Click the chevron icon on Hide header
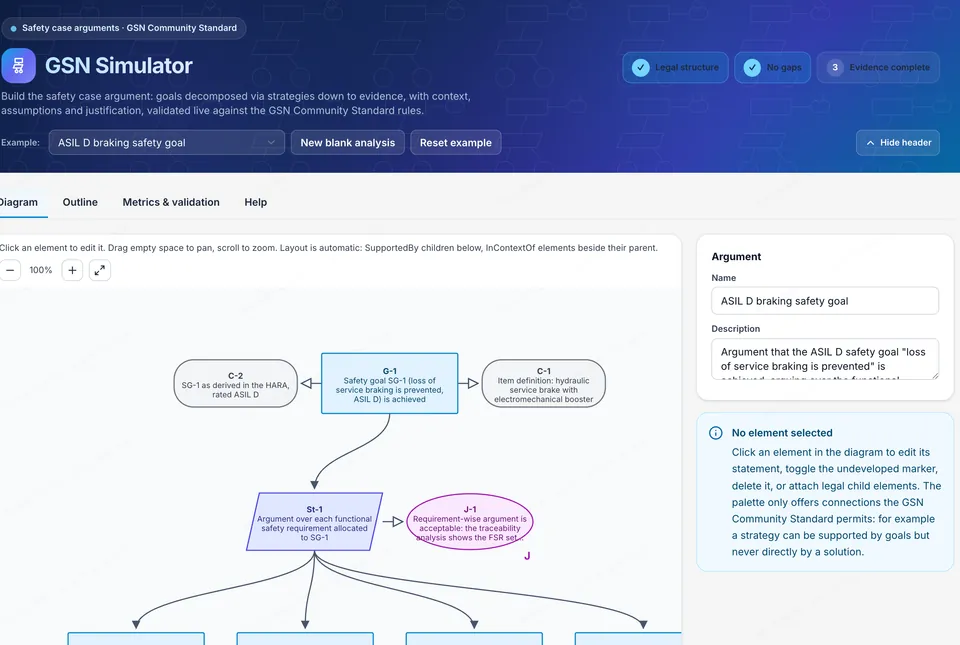Image resolution: width=960 pixels, height=645 pixels. 870,143
